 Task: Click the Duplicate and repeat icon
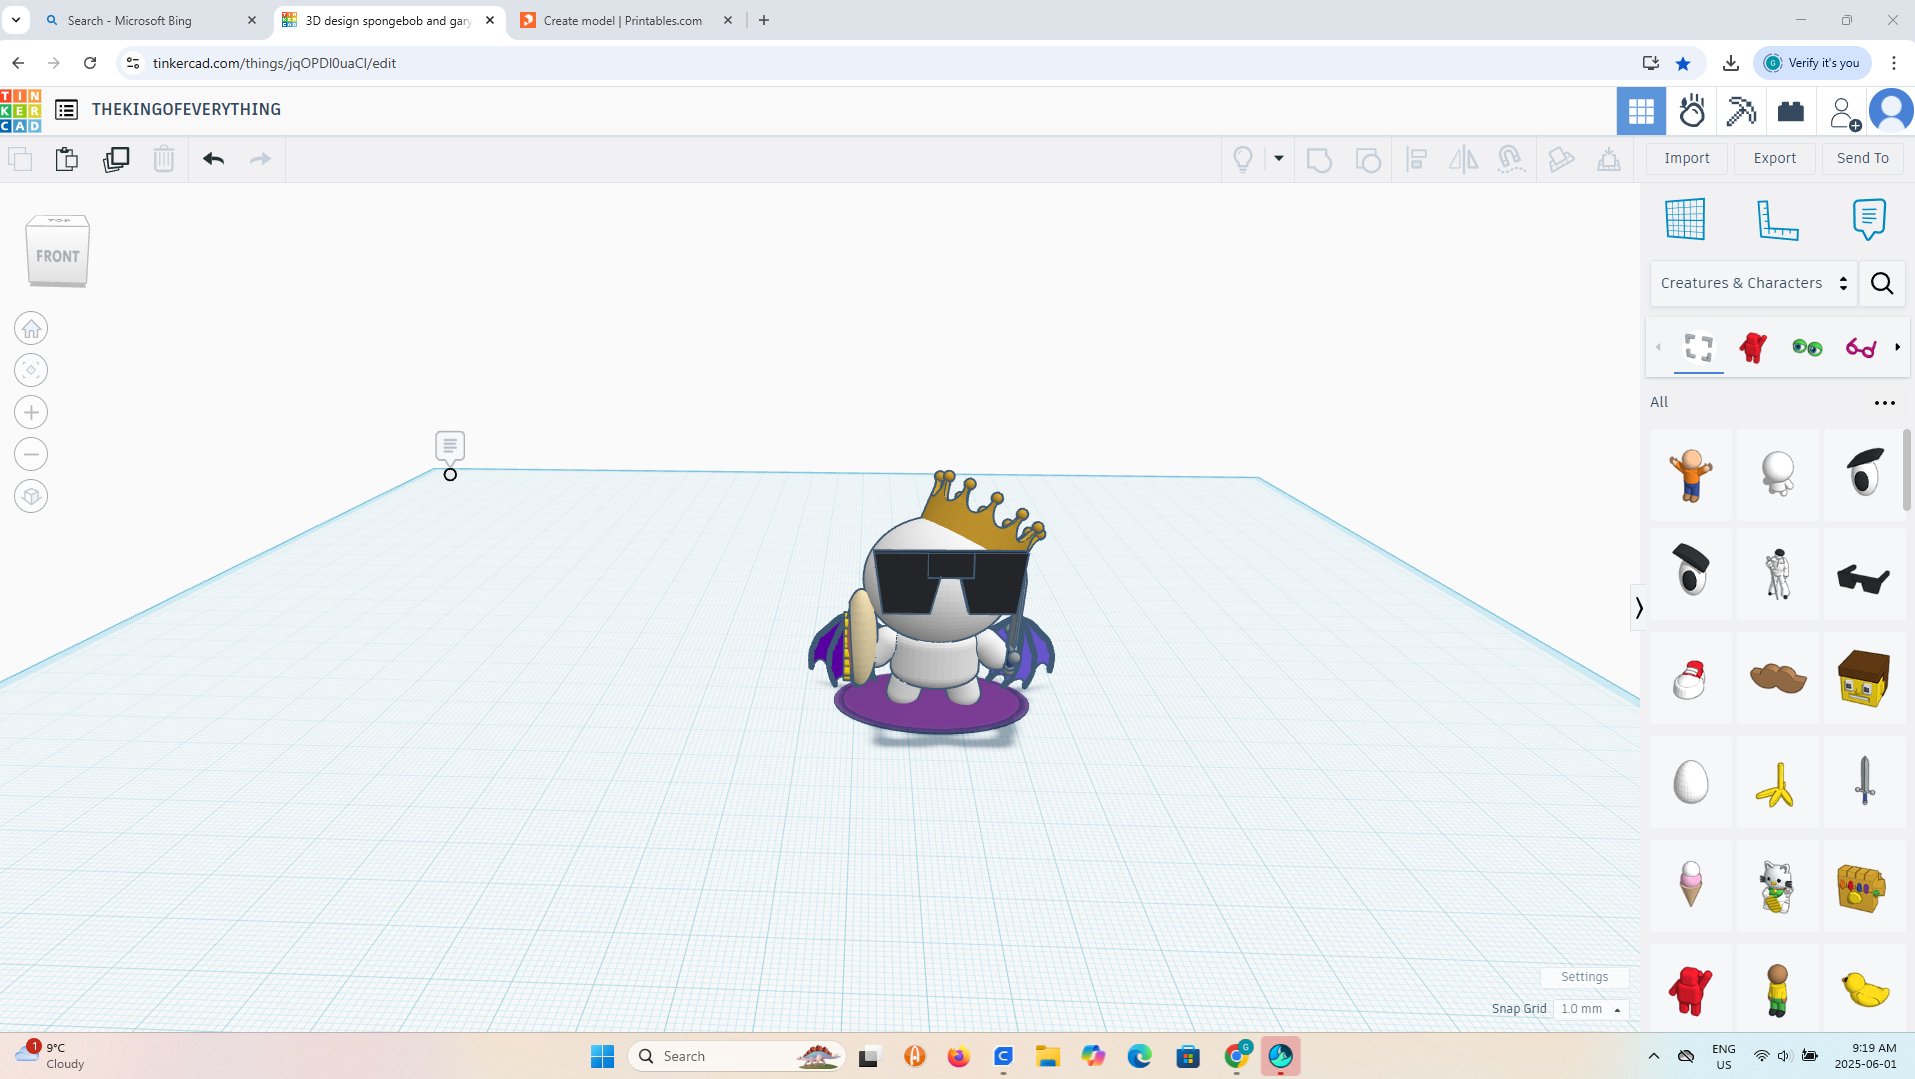116,159
